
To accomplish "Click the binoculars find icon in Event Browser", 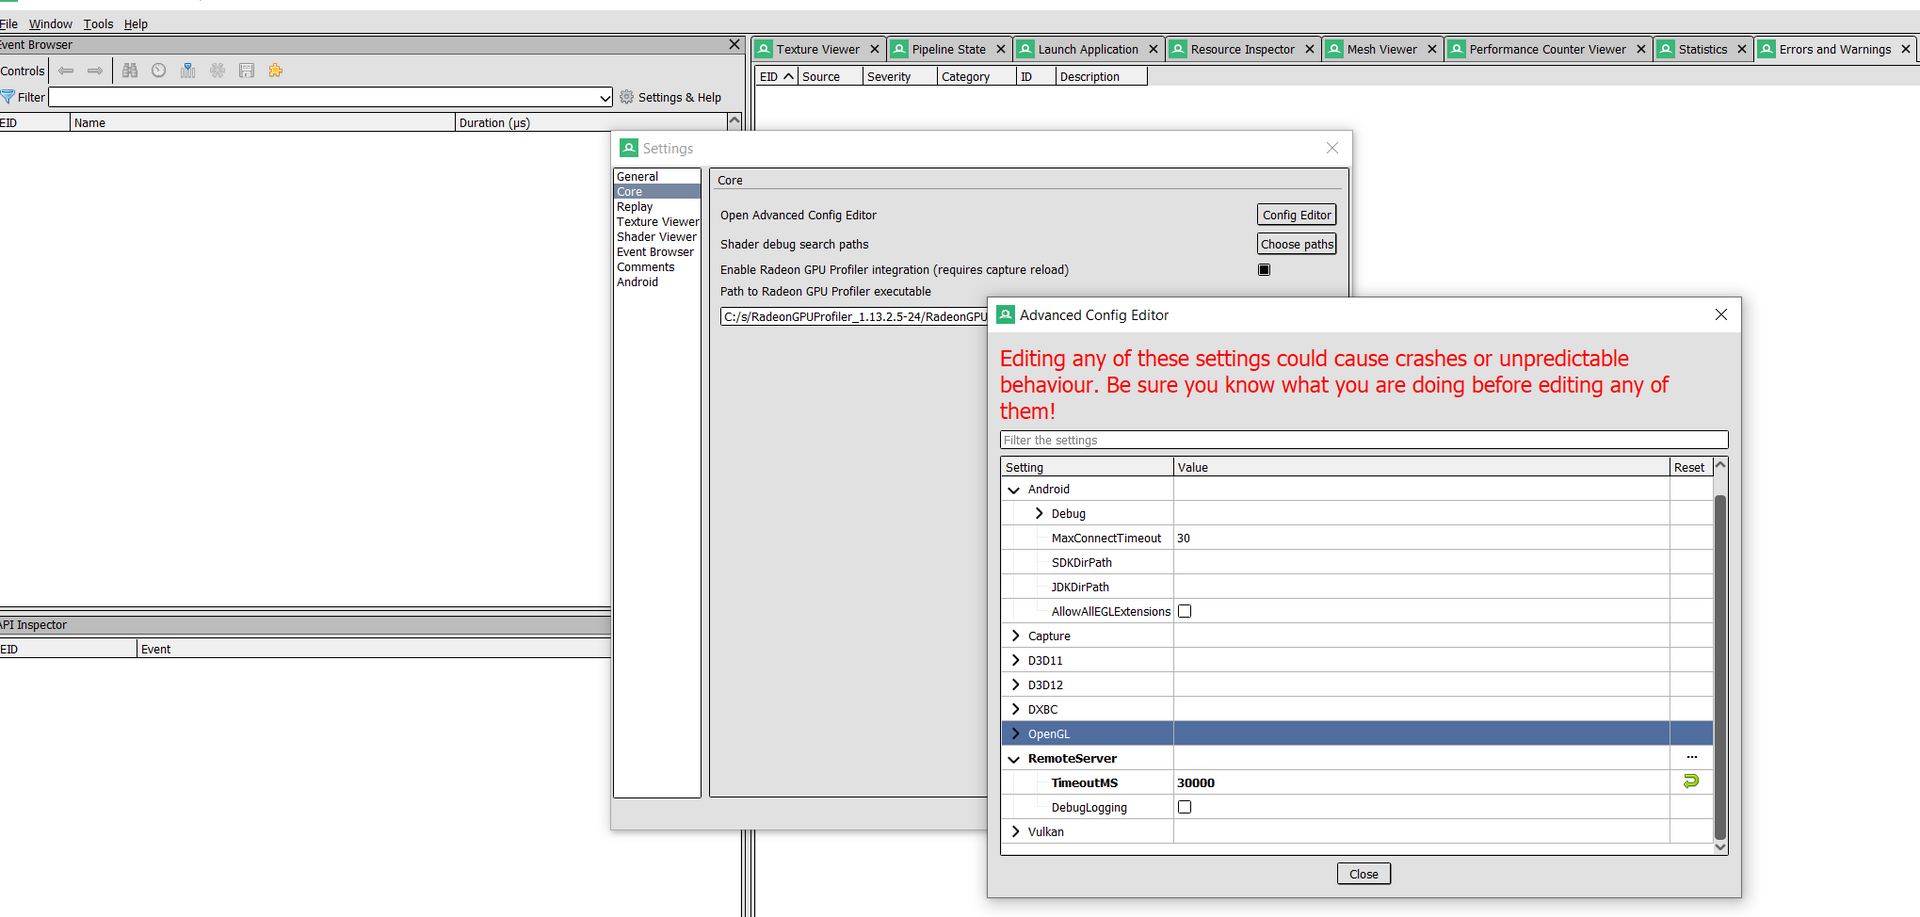I will coord(130,71).
